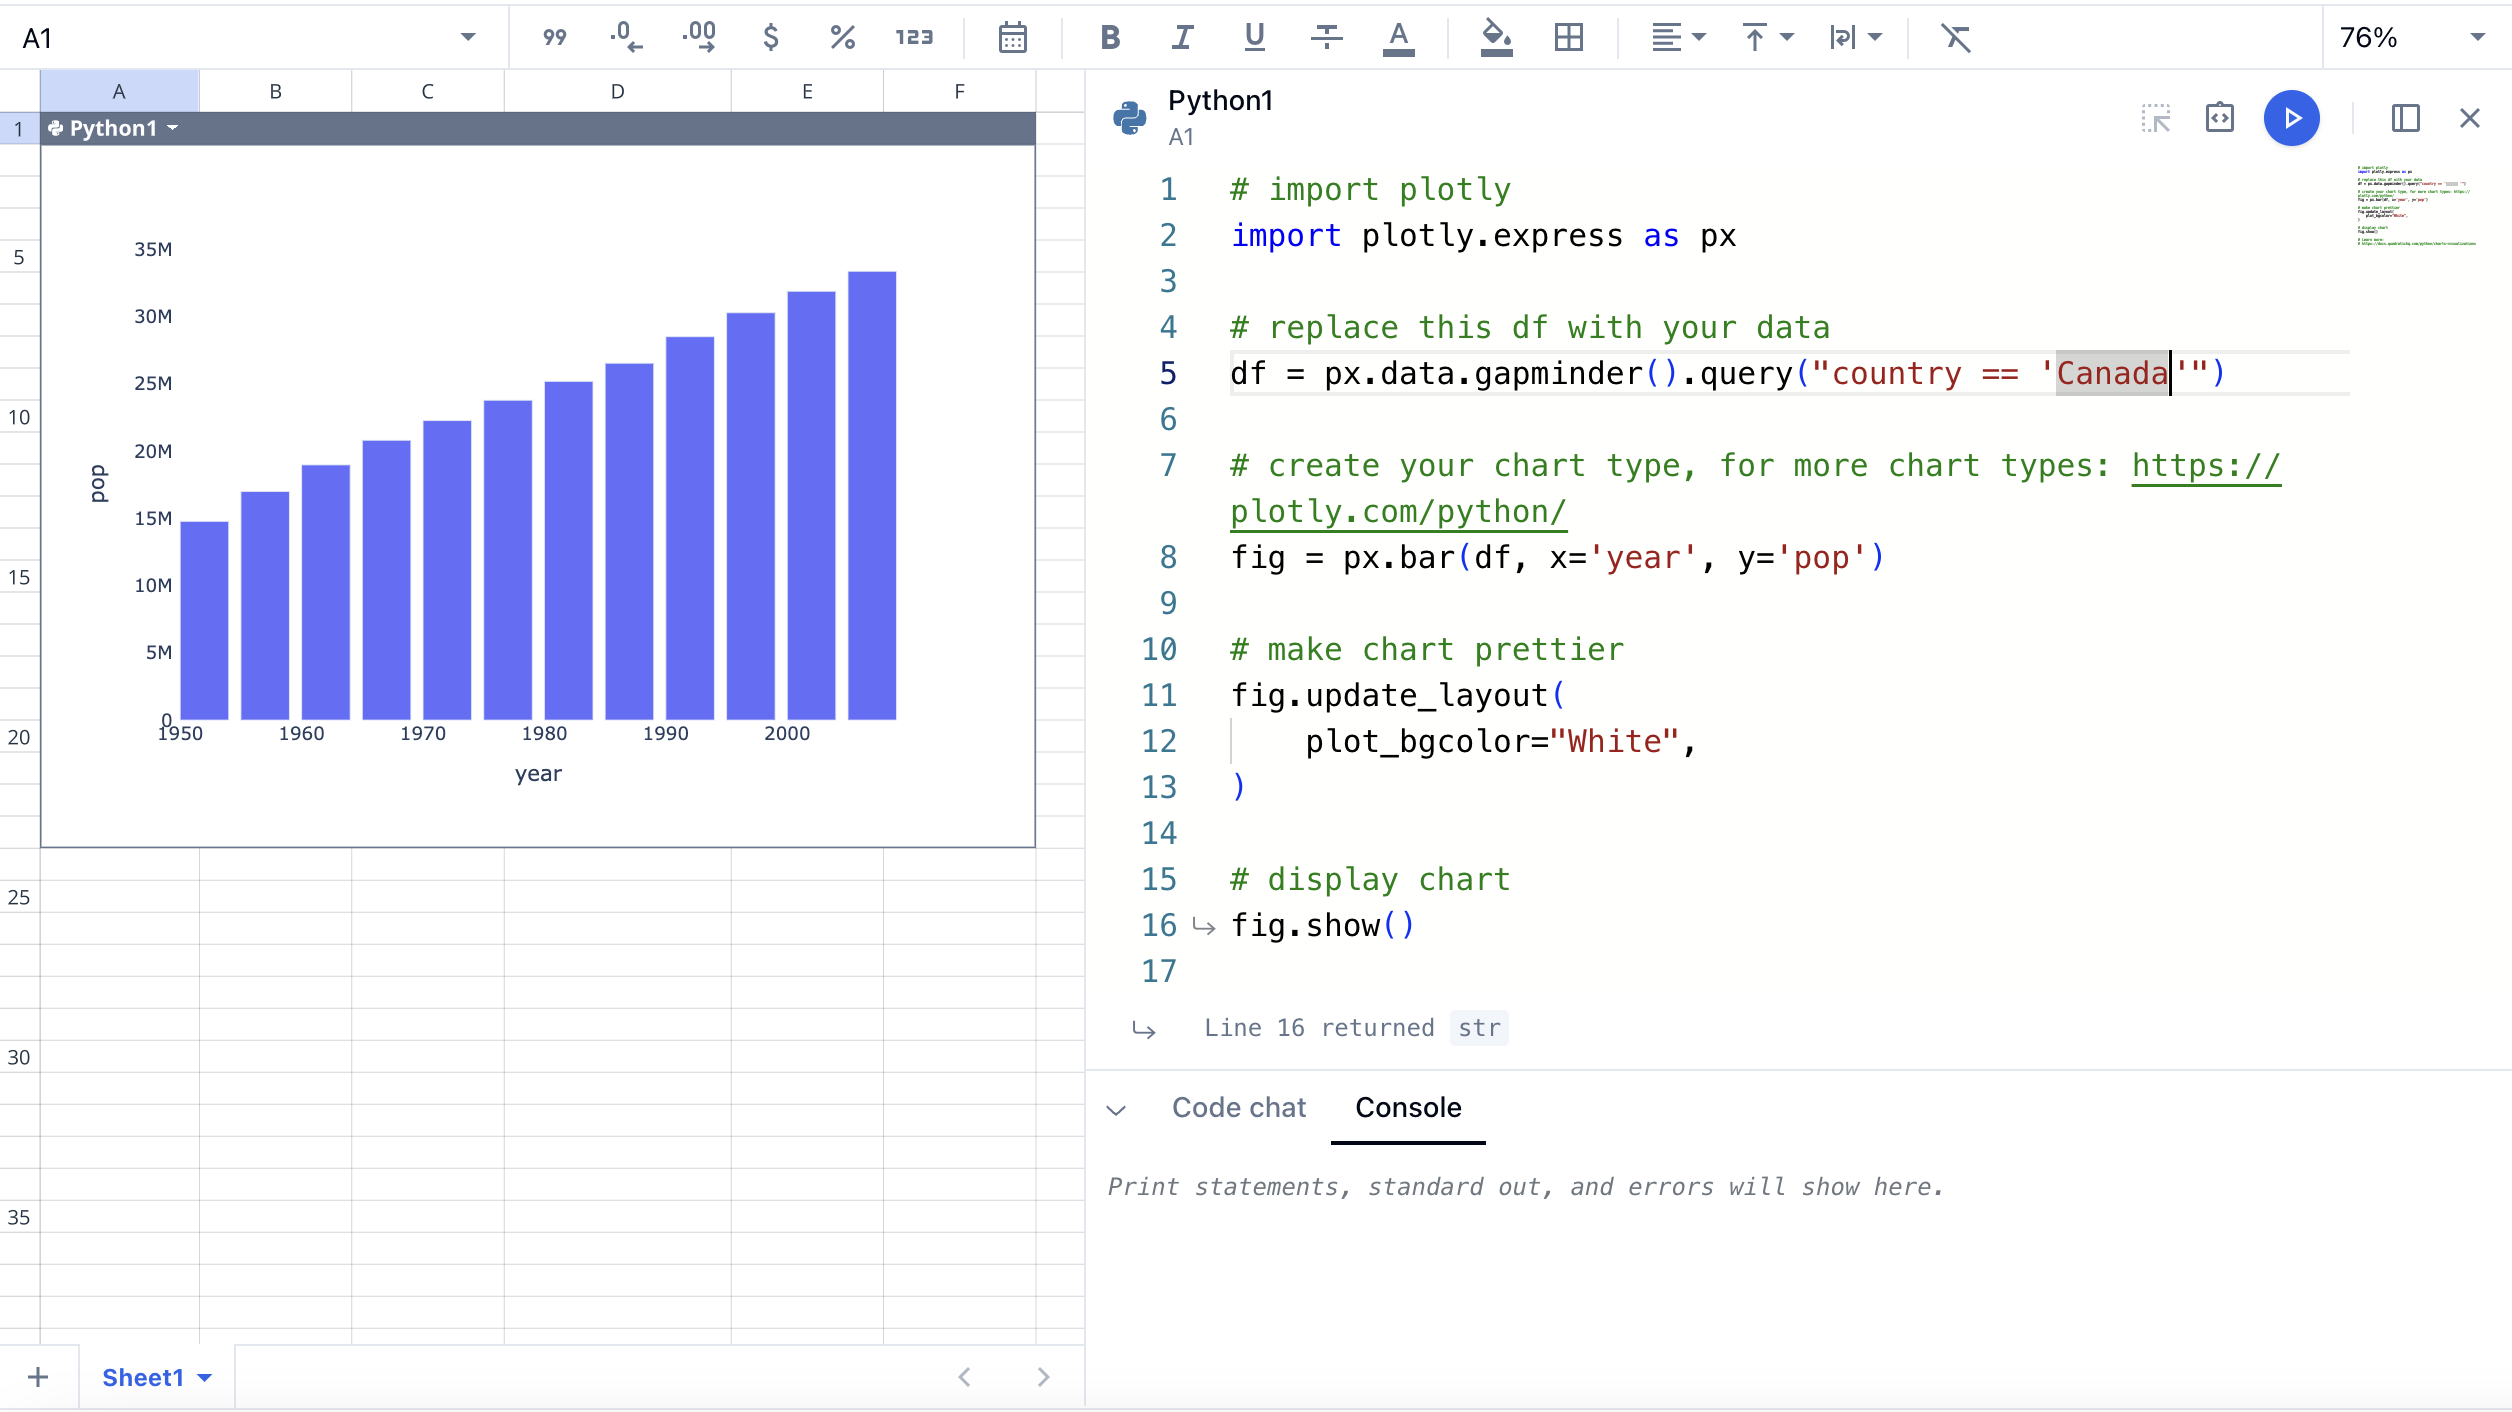
Task: Add a new sheet with plus button
Action: [38, 1377]
